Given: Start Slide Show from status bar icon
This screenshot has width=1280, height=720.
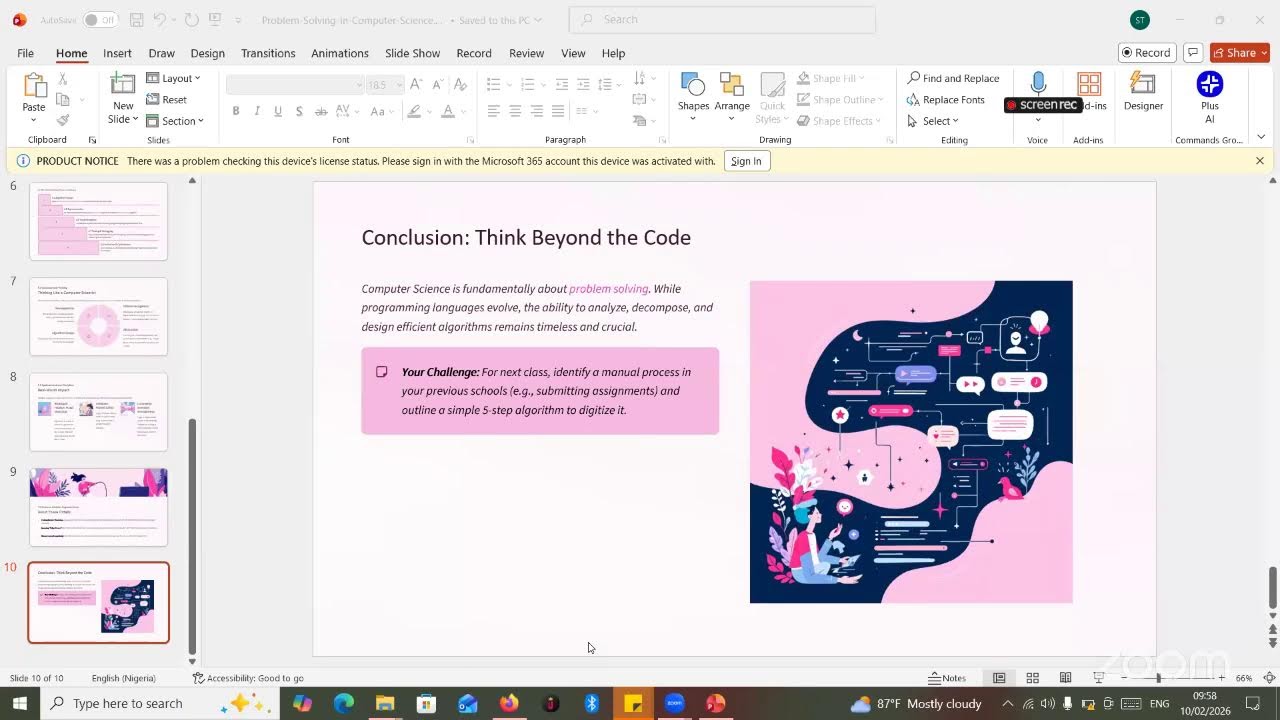Looking at the screenshot, I should (x=1099, y=678).
